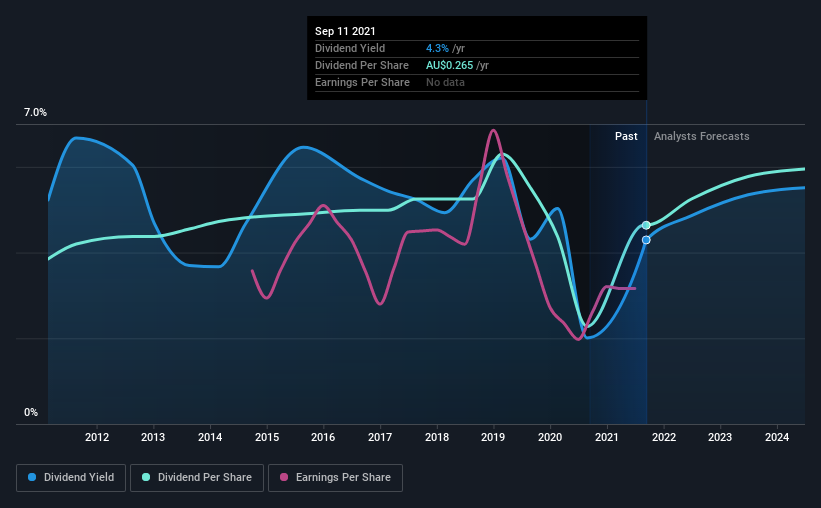Image resolution: width=821 pixels, height=508 pixels.
Task: Click the 'Dividend Per Share' tooltip row label
Action: (x=362, y=65)
